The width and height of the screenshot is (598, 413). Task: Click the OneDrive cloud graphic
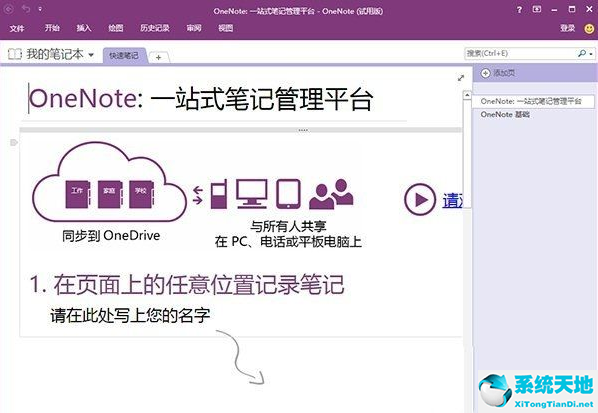tap(109, 182)
